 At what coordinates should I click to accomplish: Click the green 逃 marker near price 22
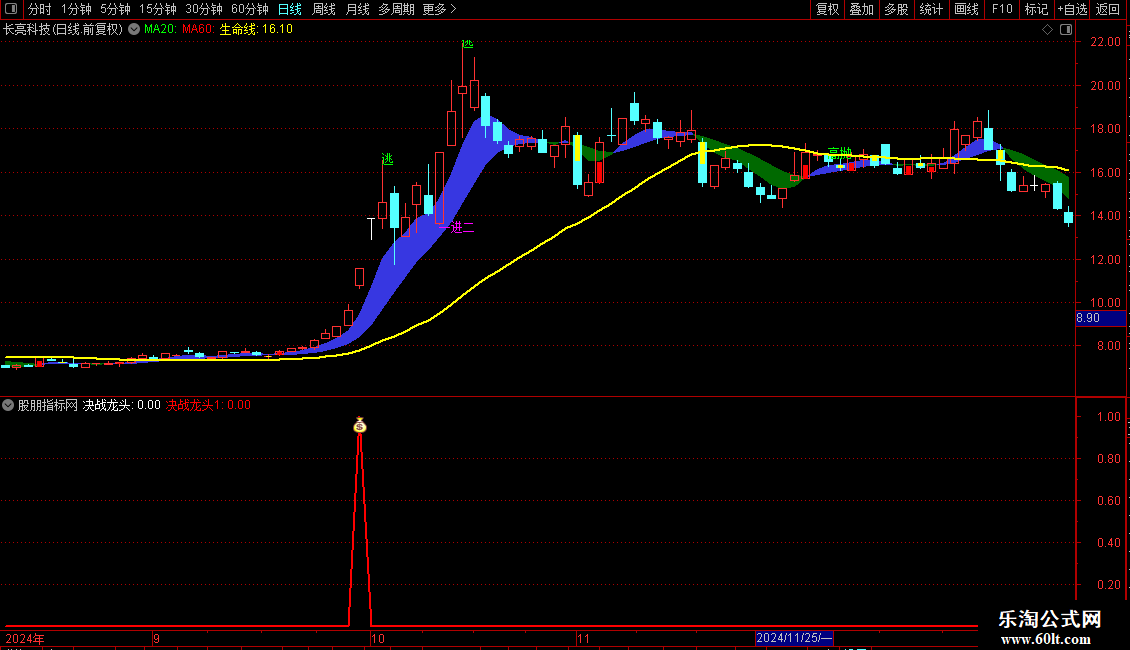(x=467, y=44)
